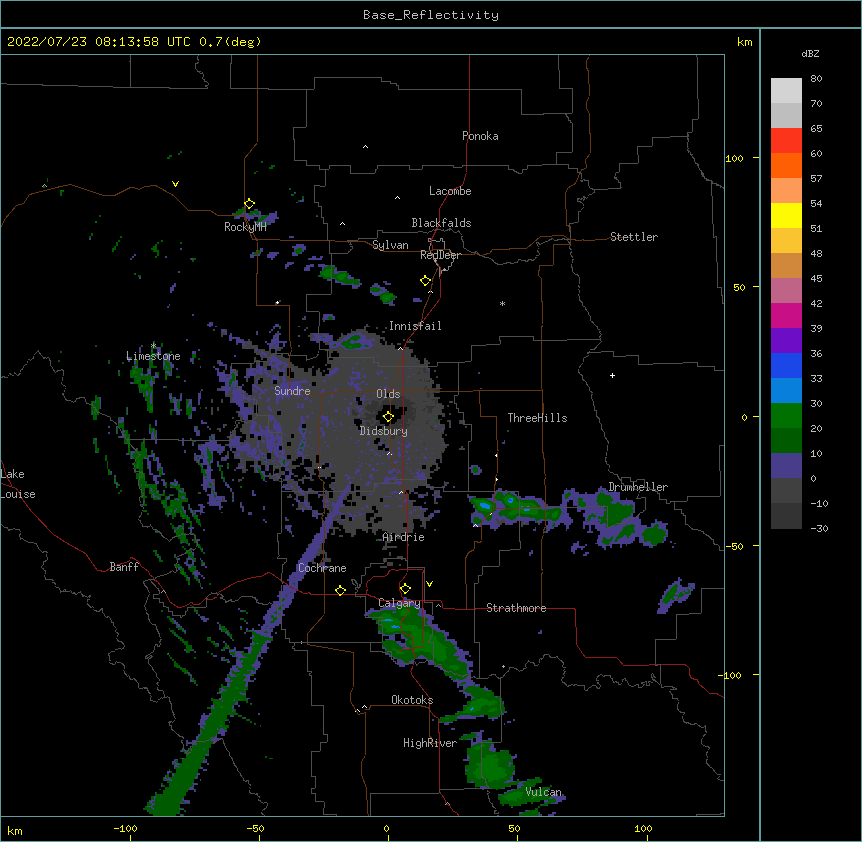Click the -100 tick on the bottom axis
Screen dimensions: 862x842
pyautogui.click(x=125, y=828)
